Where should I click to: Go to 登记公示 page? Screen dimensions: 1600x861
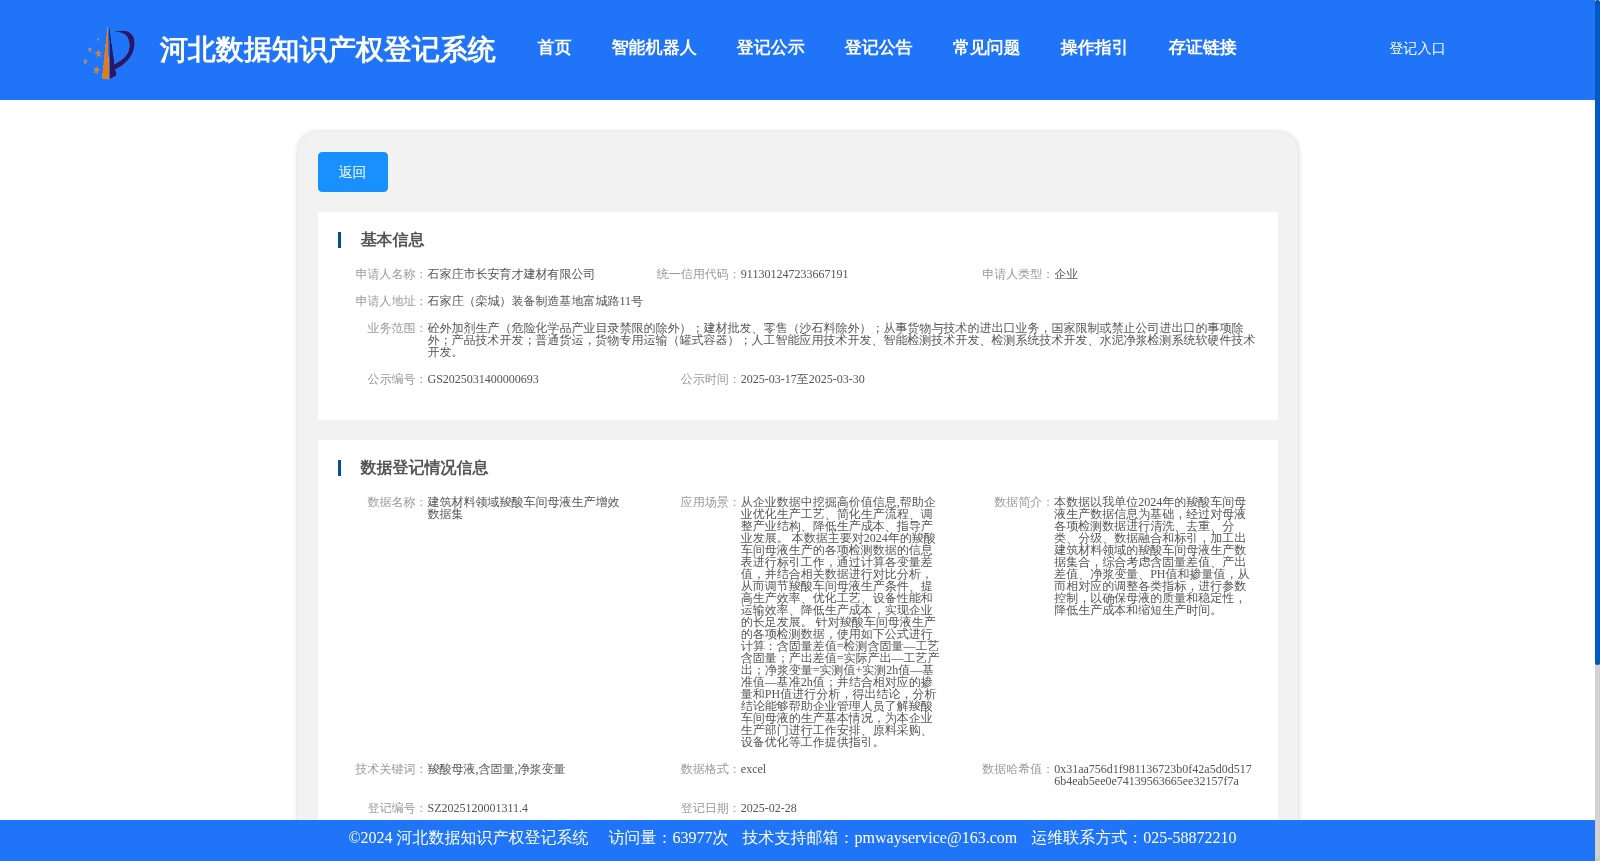point(770,48)
